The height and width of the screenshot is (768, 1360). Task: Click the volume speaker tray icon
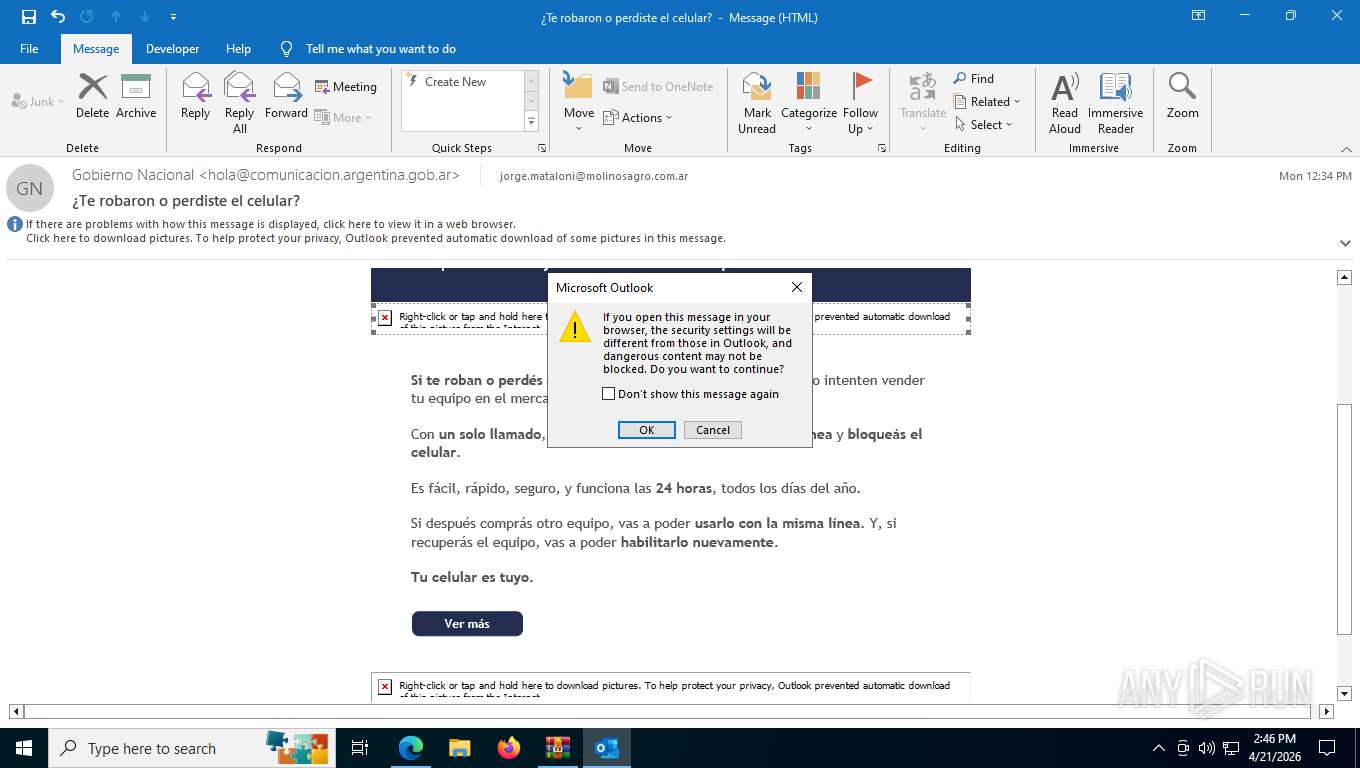[1206, 748]
